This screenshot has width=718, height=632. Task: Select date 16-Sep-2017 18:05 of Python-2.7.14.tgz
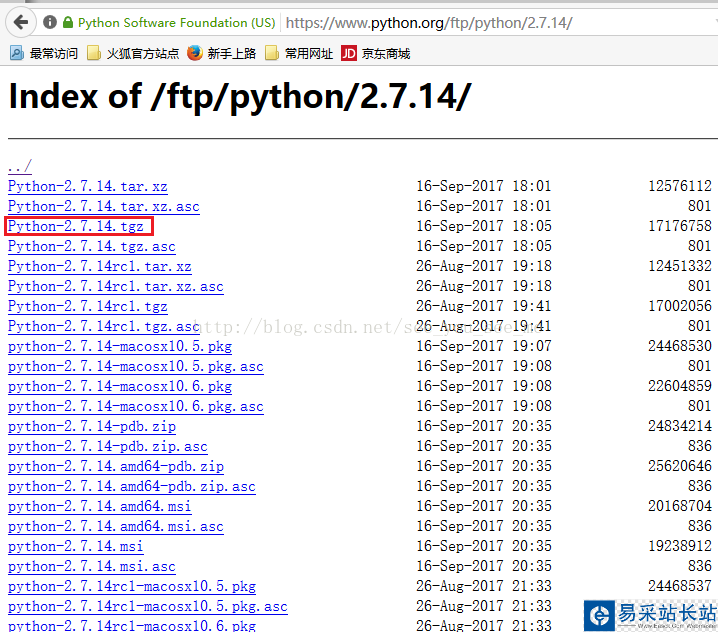coord(484,226)
